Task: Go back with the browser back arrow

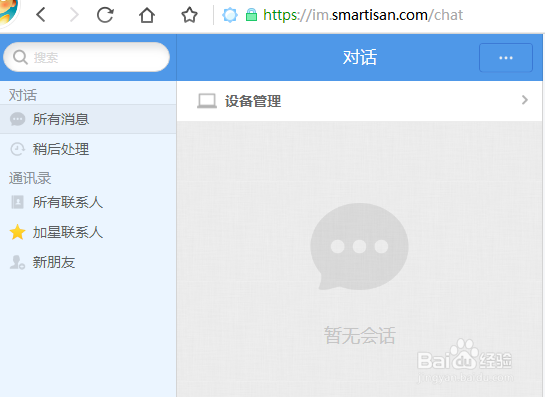Action: click(x=41, y=15)
